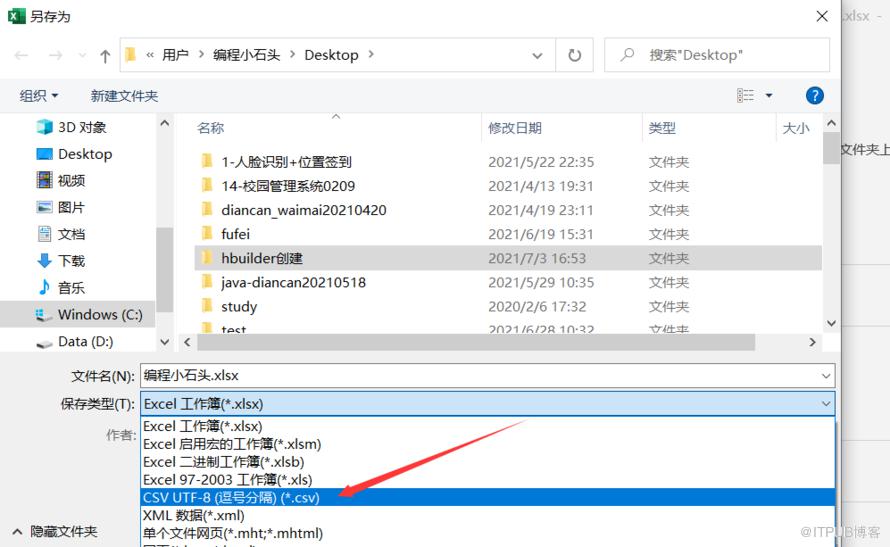The image size is (890, 547).
Task: Close the 另存为 dialog
Action: [822, 16]
